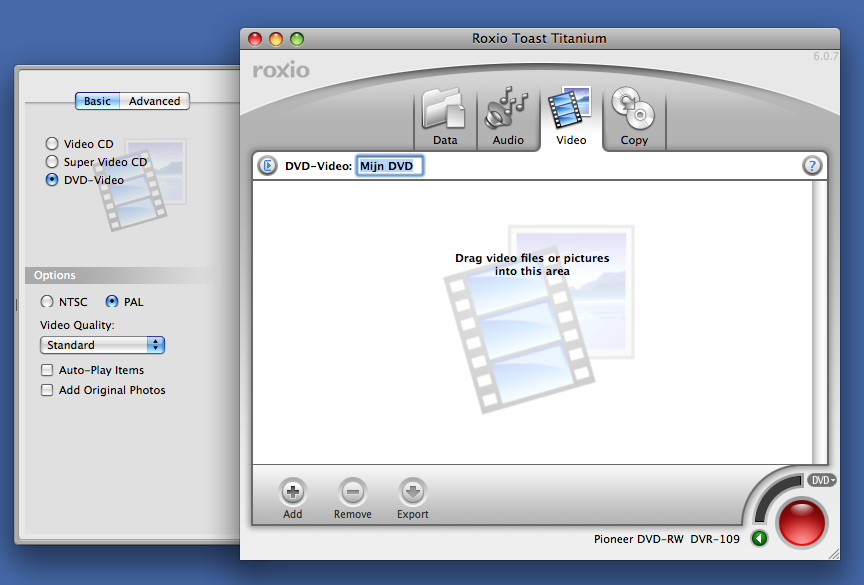
Task: Click the Remove minus icon
Action: (352, 492)
